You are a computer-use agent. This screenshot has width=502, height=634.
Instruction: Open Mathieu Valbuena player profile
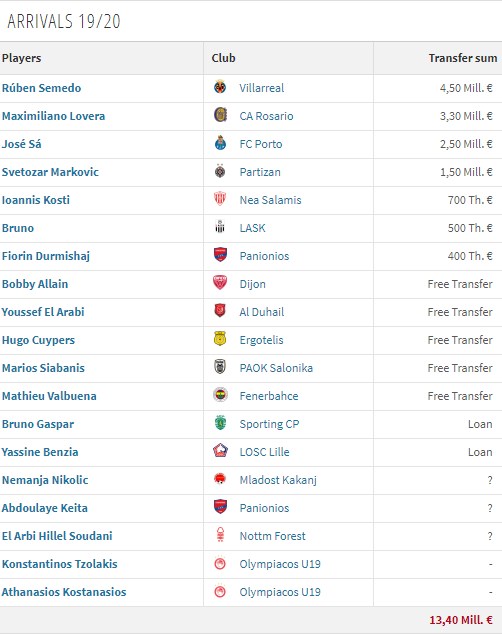[x=49, y=396]
